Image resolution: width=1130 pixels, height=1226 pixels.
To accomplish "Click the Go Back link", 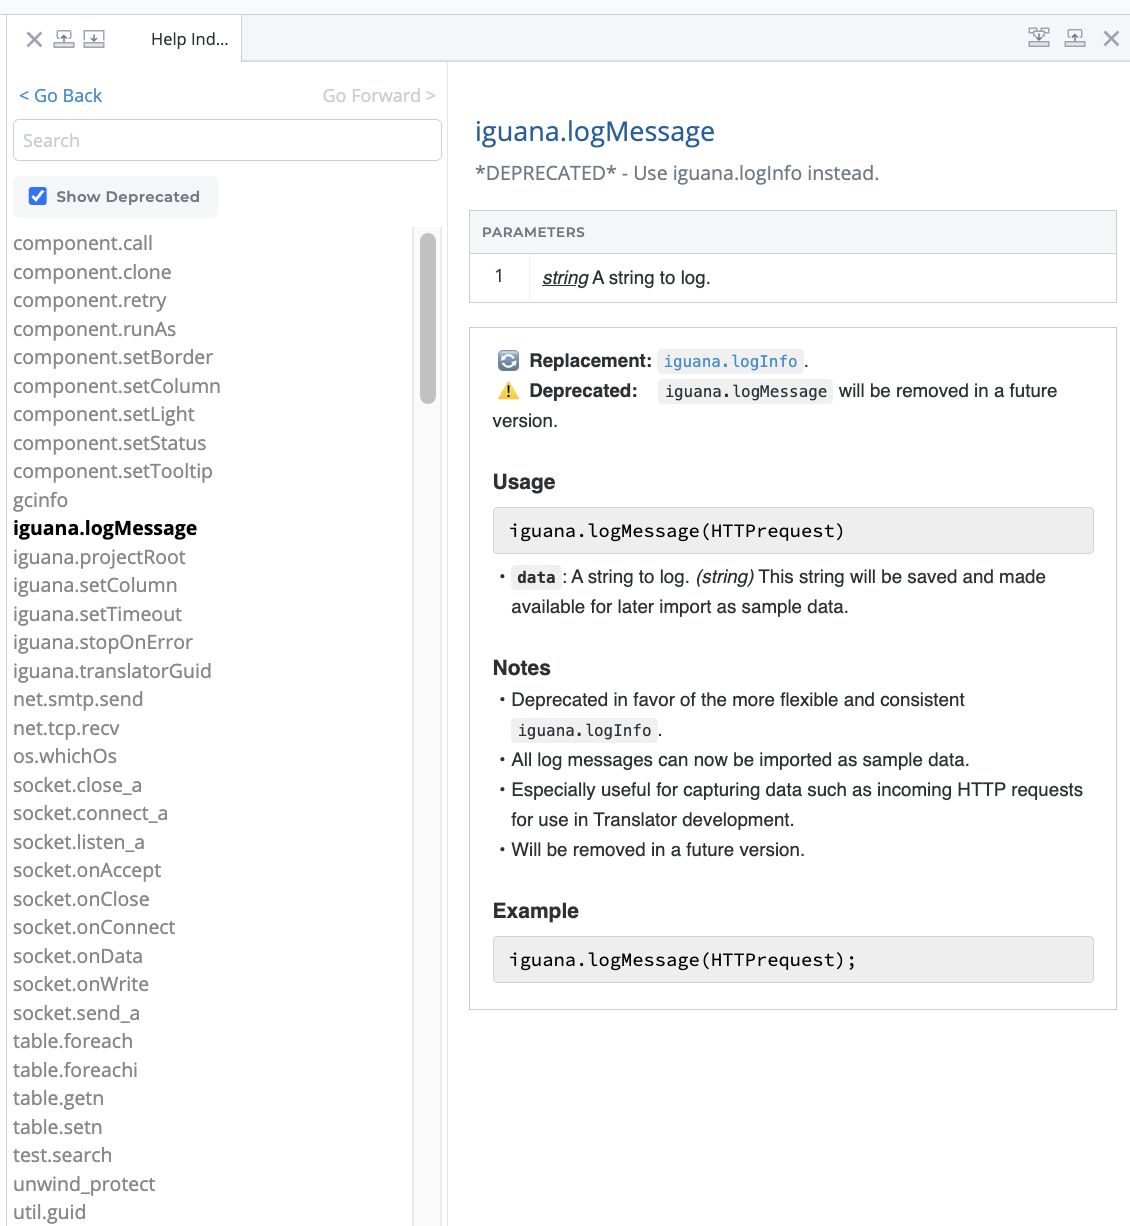I will [x=61, y=96].
